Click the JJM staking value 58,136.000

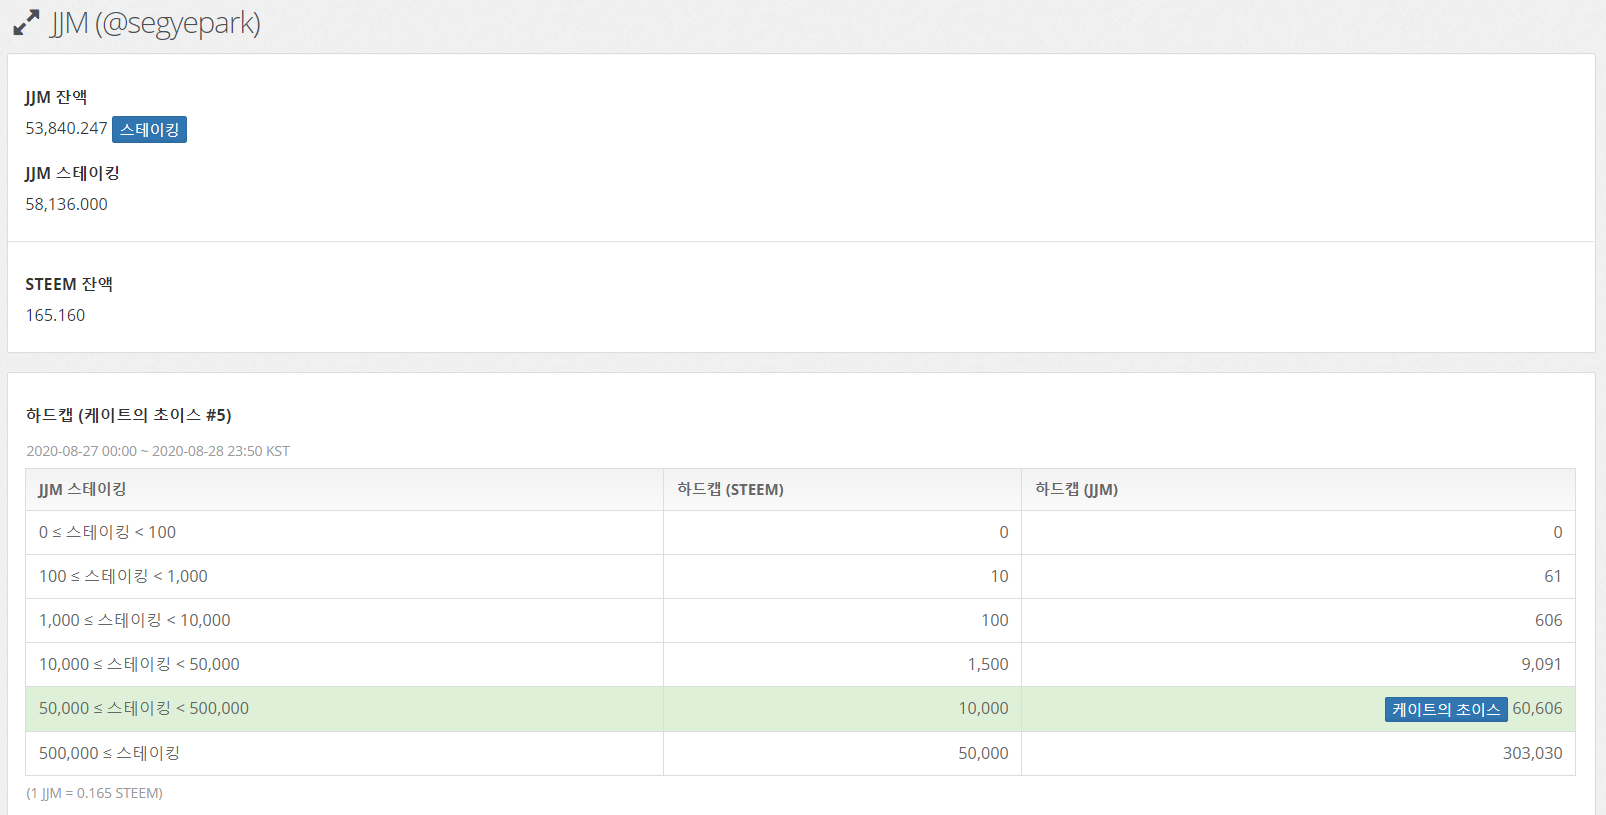66,204
